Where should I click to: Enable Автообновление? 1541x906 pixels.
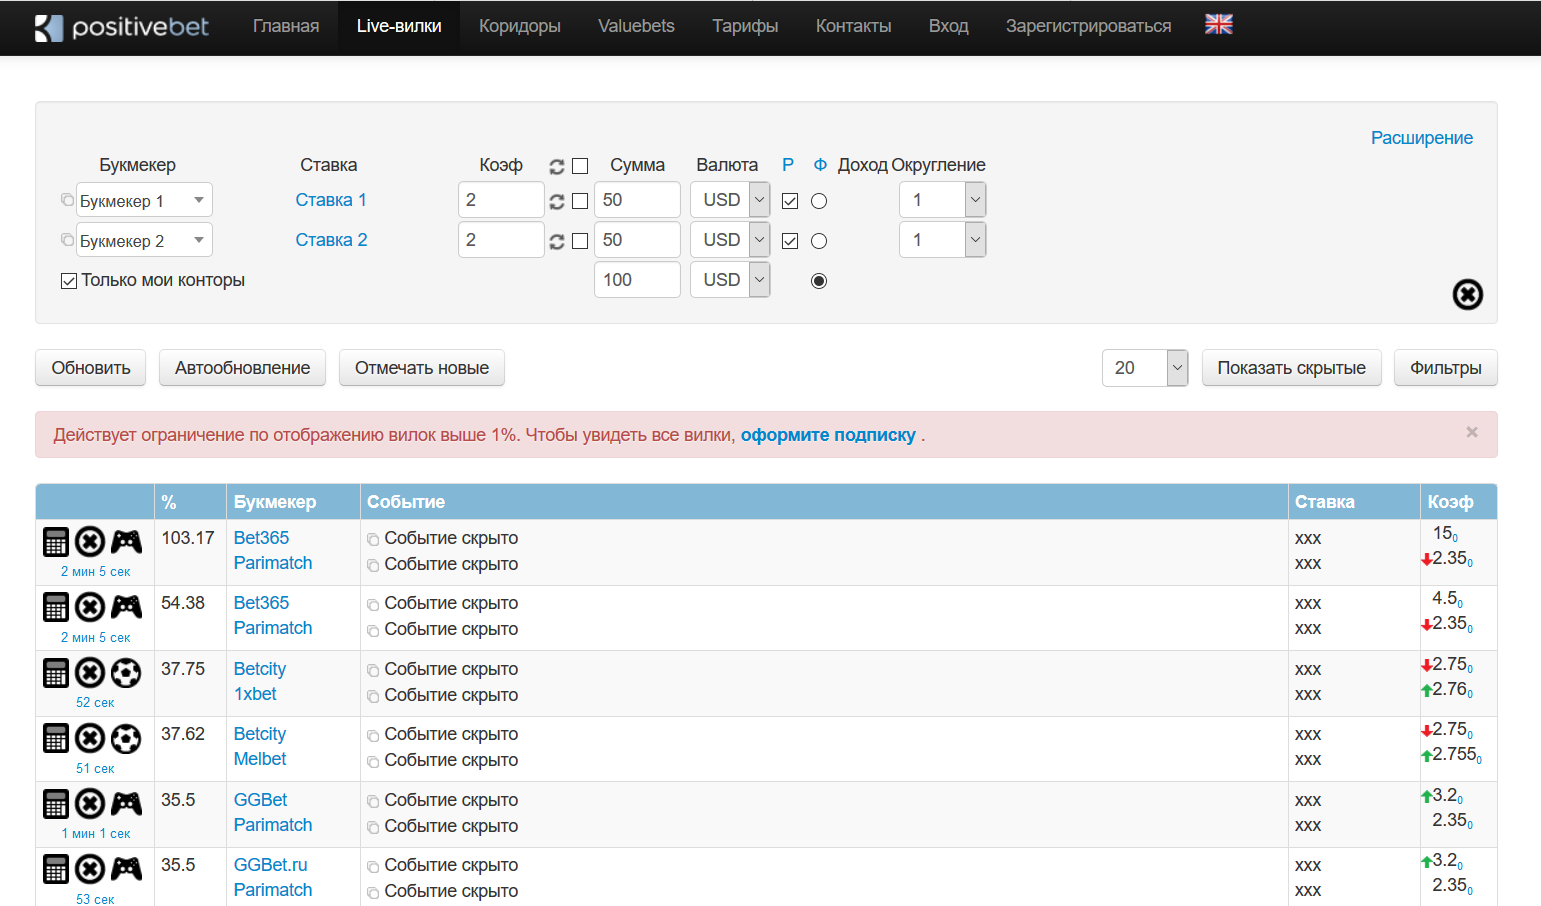243,368
